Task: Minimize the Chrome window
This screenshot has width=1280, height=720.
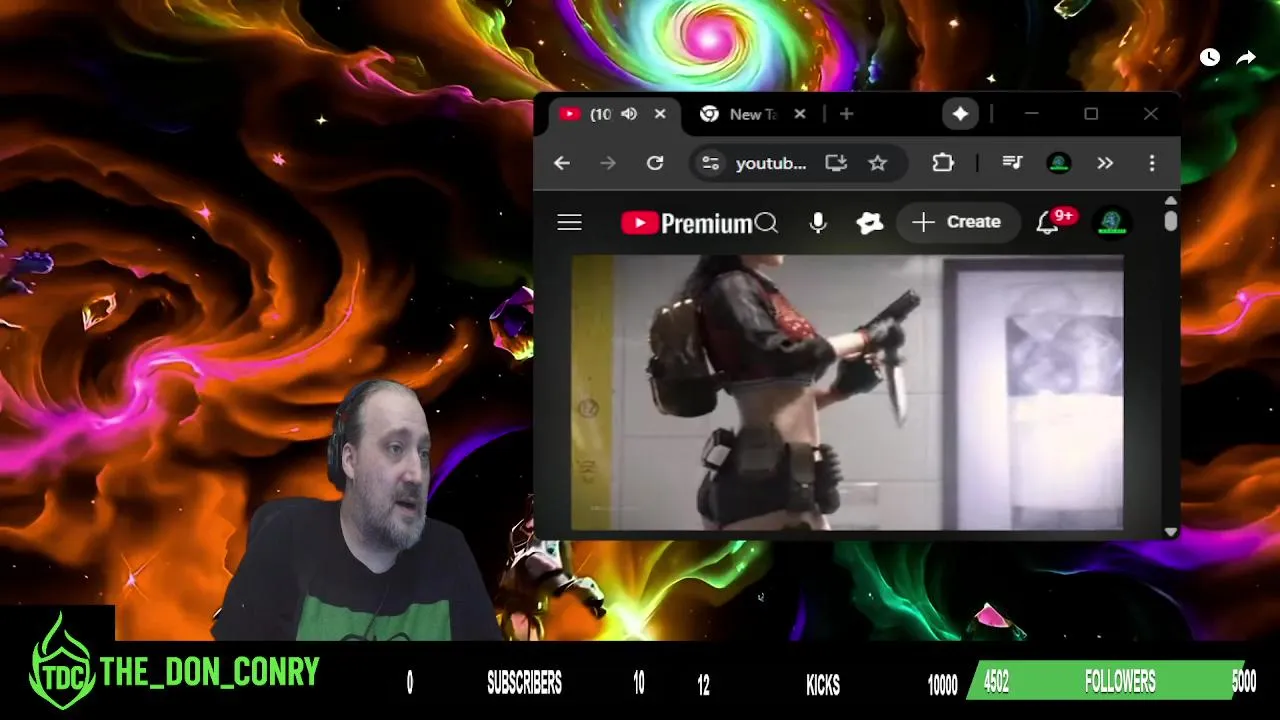Action: pyautogui.click(x=1031, y=114)
